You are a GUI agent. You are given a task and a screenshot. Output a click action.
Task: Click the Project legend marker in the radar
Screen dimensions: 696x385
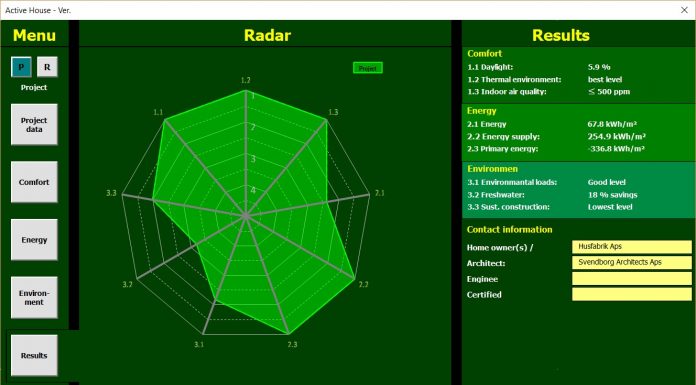pos(368,68)
